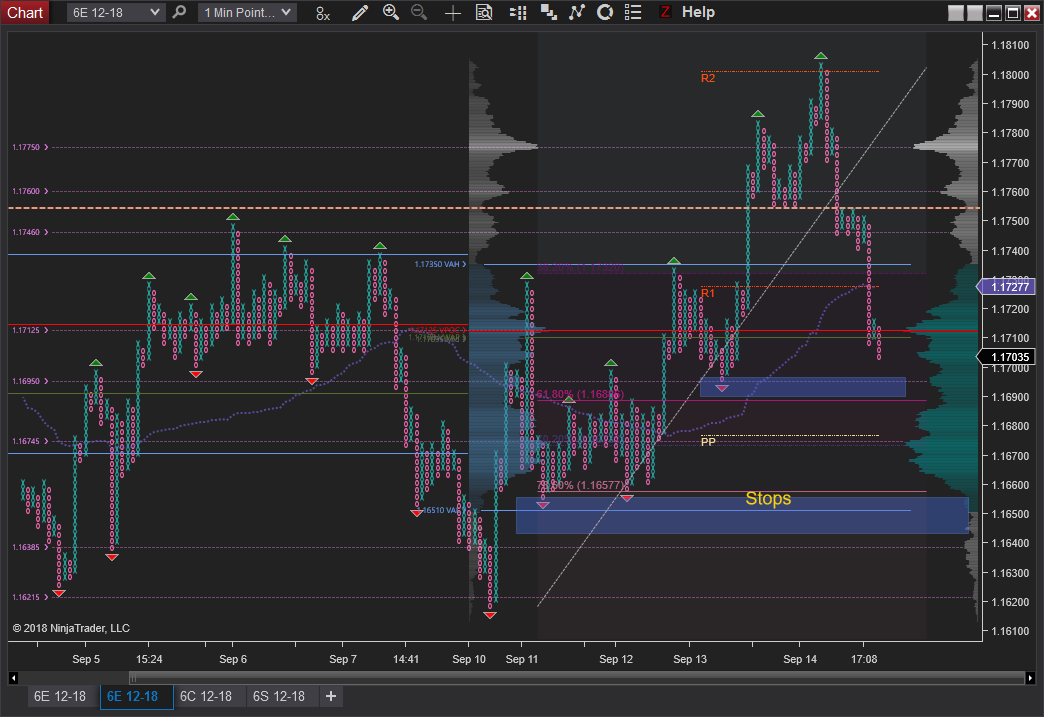The image size is (1044, 717).
Task: Click the horizontal scrollbar thumb
Action: (x=577, y=678)
